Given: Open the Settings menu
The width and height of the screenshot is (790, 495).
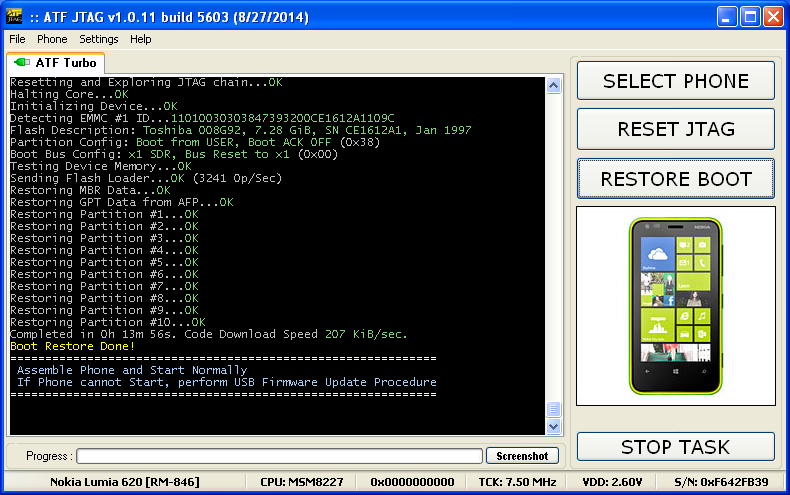Looking at the screenshot, I should click(x=99, y=39).
